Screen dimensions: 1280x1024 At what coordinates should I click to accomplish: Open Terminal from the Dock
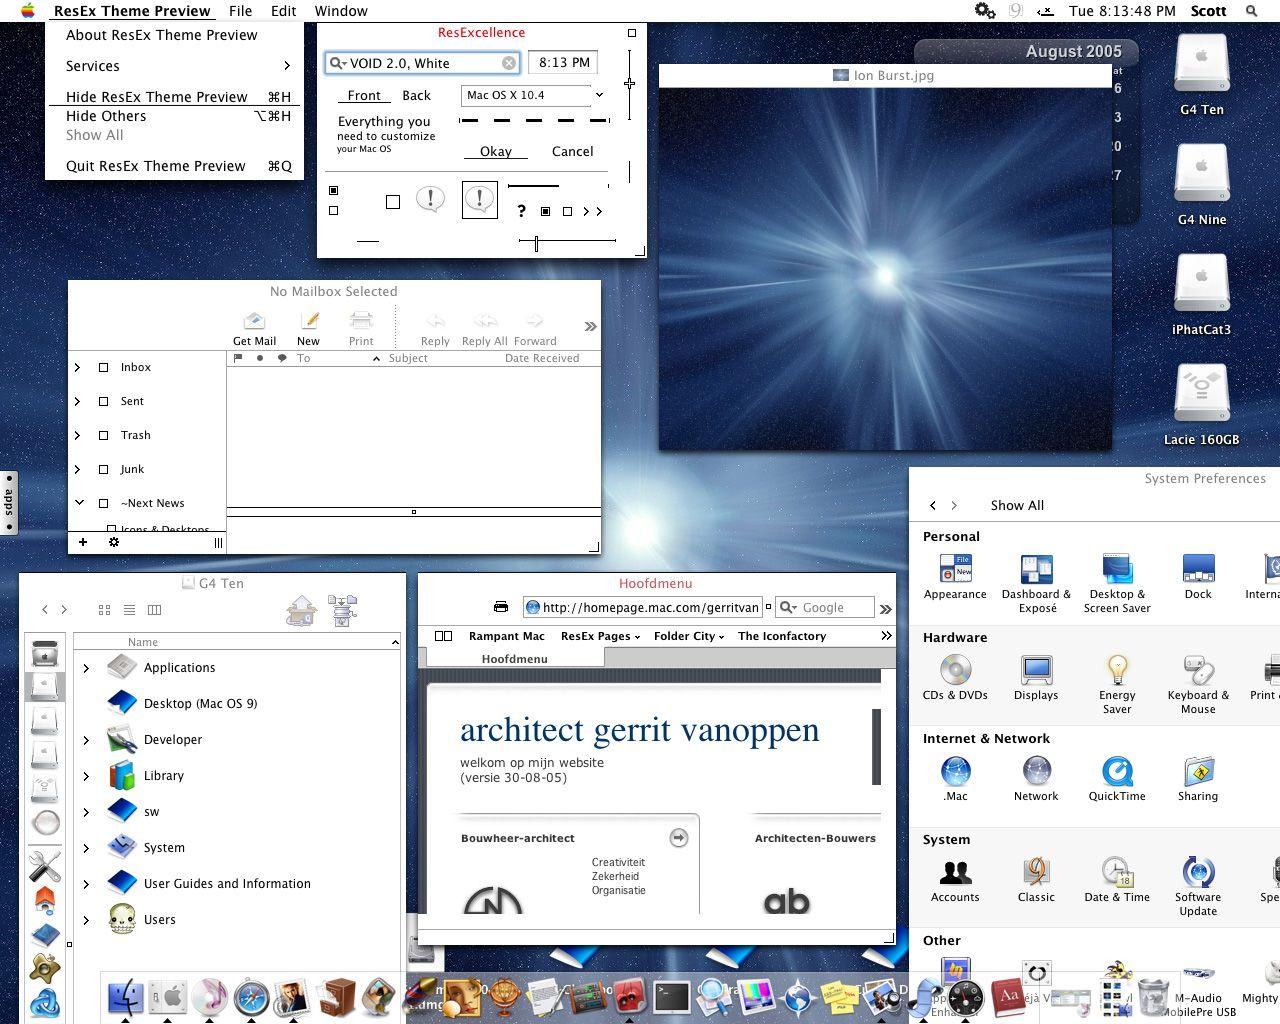click(x=671, y=997)
